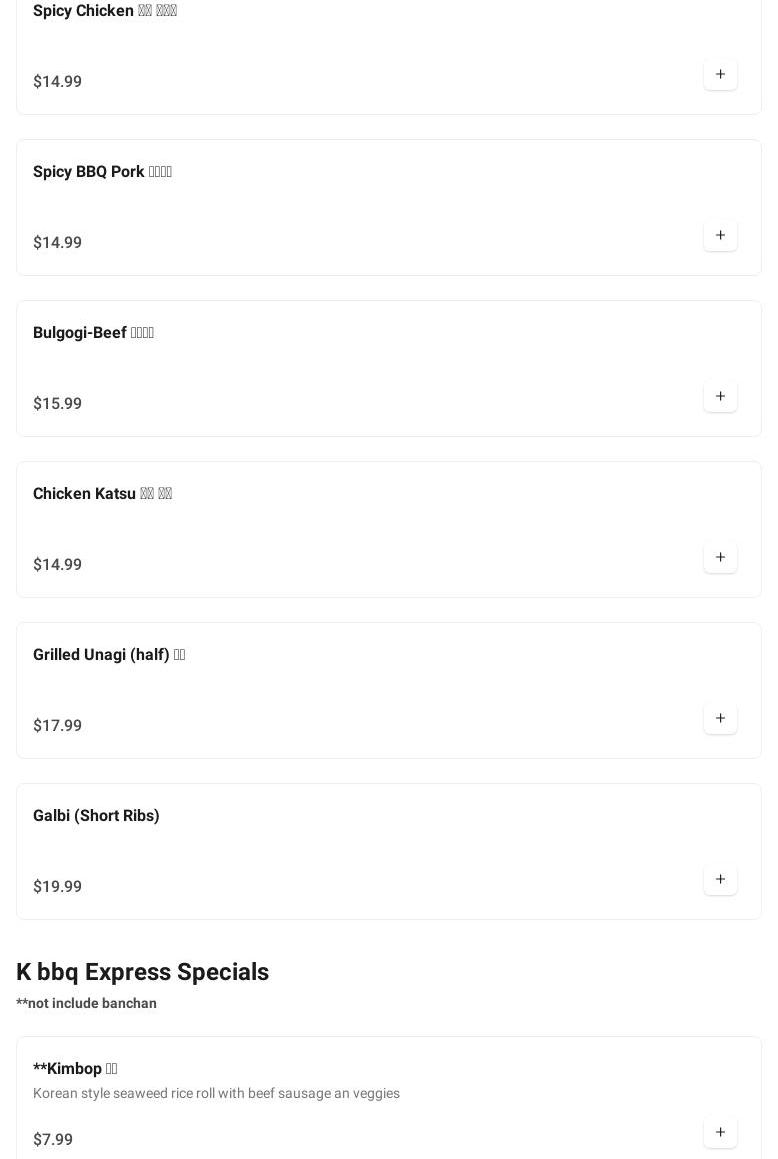View the Grilled Unagi (half) item
Image resolution: width=778 pixels, height=1159 pixels.
(109, 655)
